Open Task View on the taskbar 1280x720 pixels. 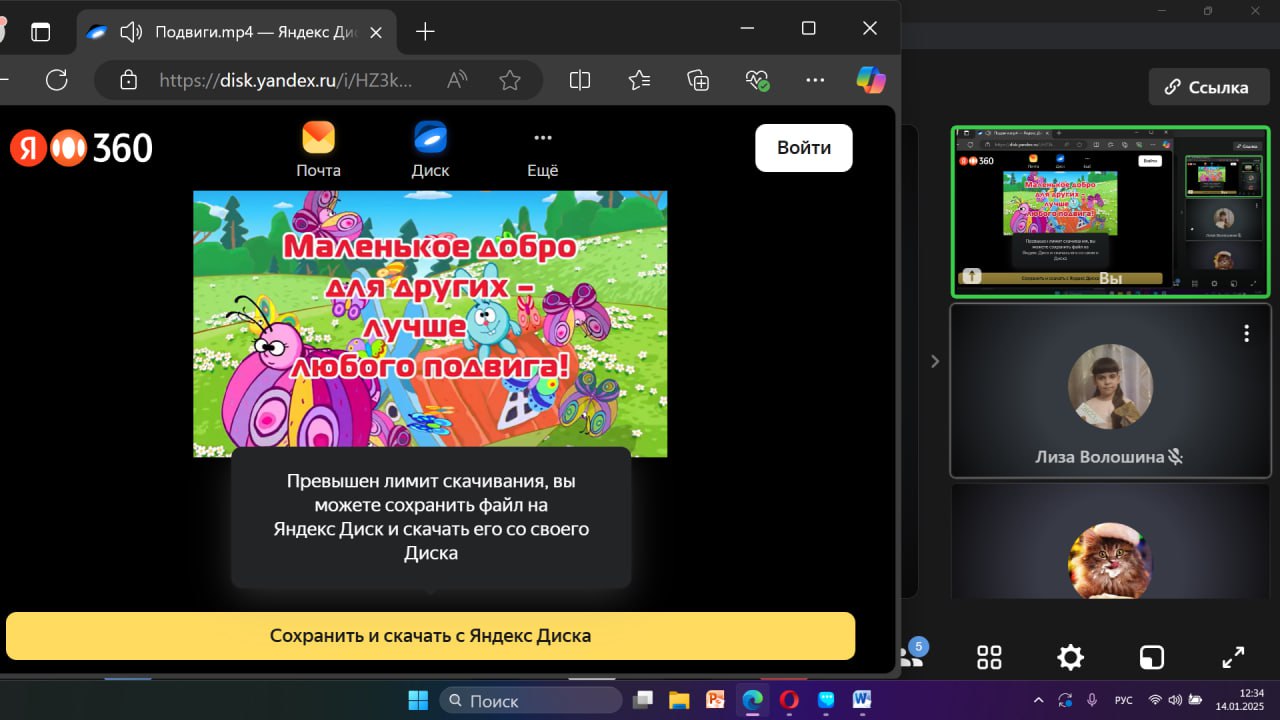643,700
